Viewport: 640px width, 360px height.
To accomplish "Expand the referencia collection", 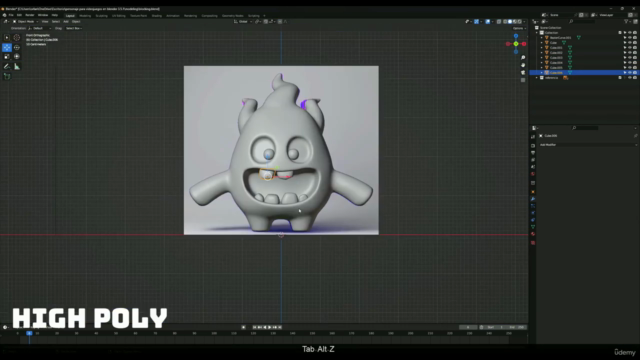I will [x=537, y=78].
